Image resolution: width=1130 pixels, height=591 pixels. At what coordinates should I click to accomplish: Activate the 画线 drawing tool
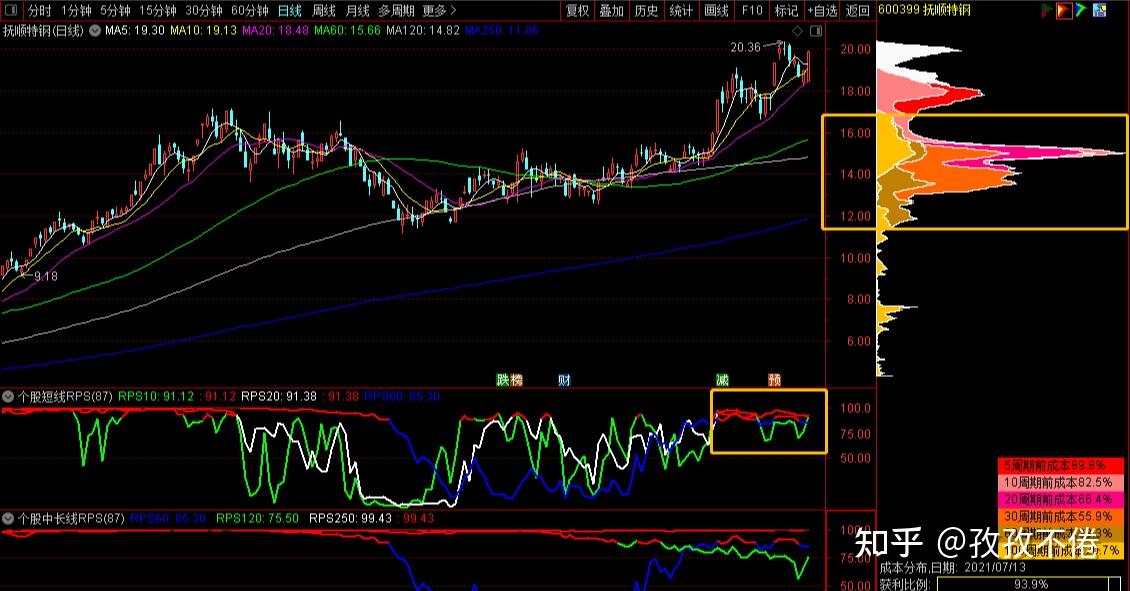tap(716, 11)
